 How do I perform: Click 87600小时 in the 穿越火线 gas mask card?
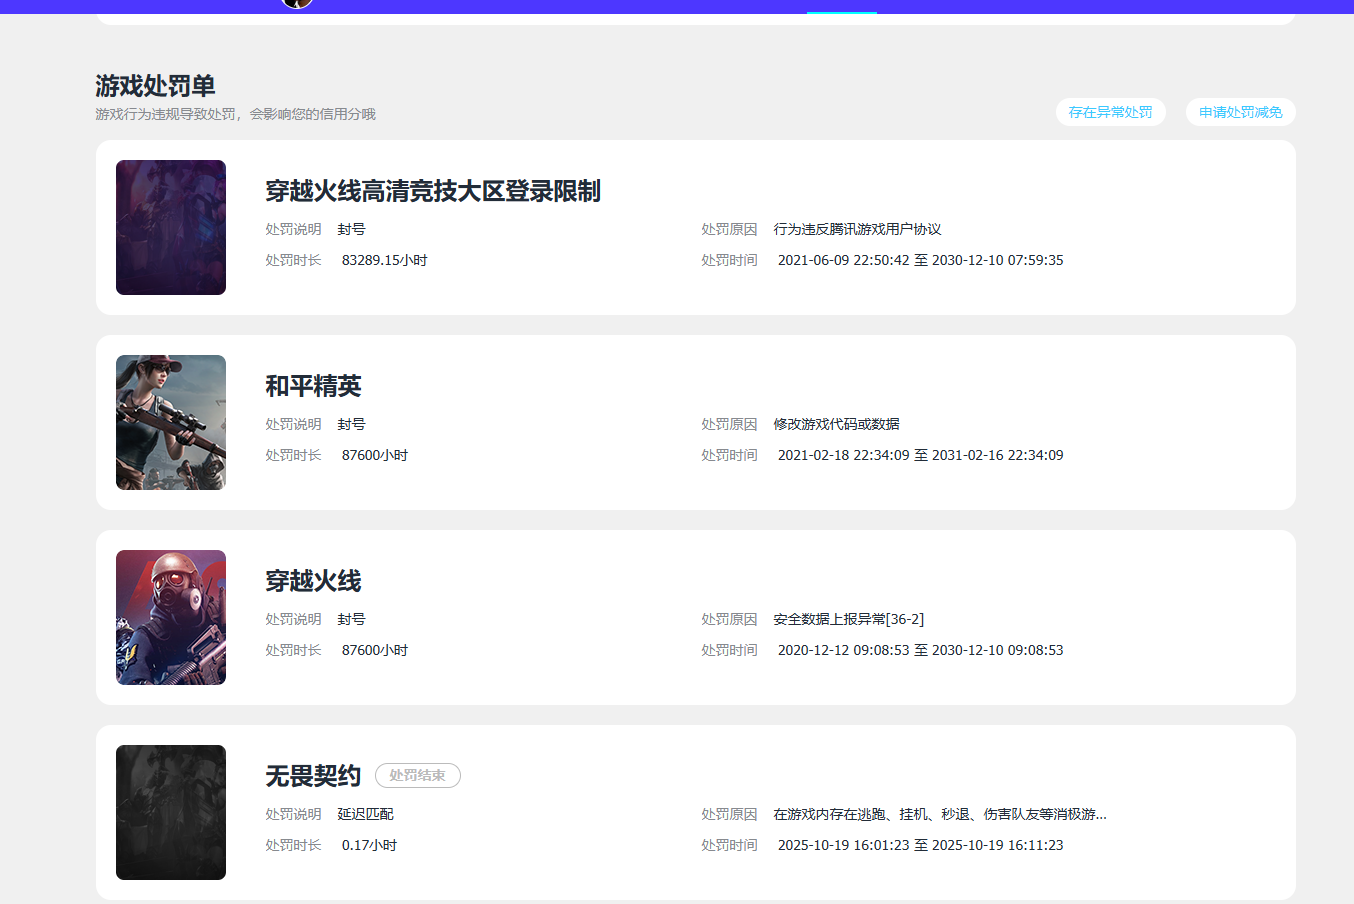[375, 650]
